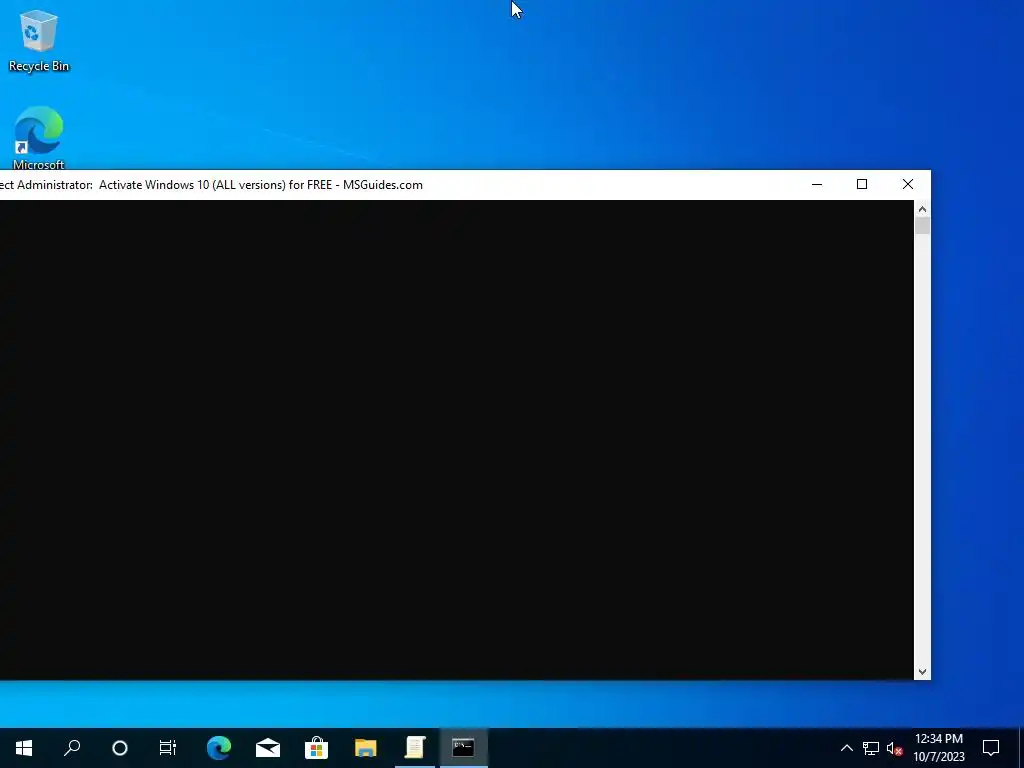This screenshot has height=768, width=1024.
Task: Open the clock showing 12:34 PM
Action: point(938,748)
